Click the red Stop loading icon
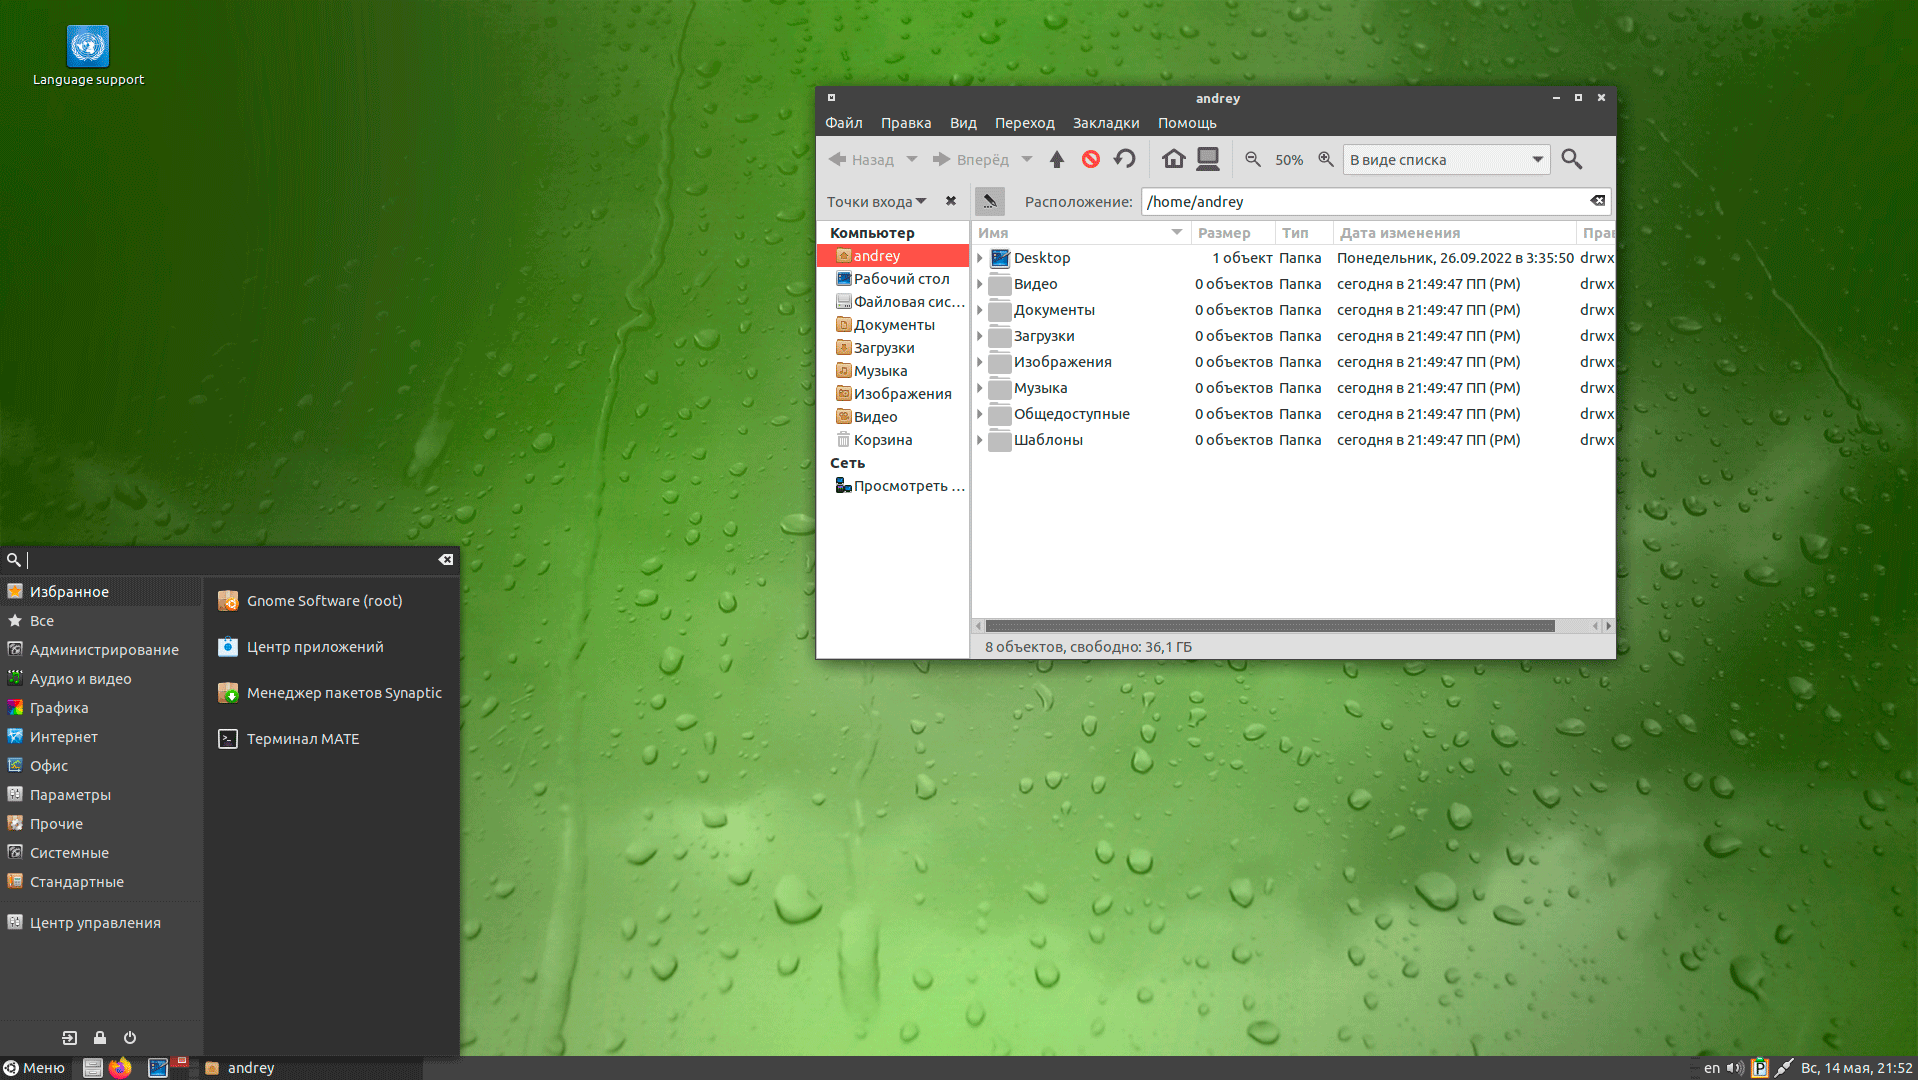The image size is (1918, 1080). pos(1091,159)
